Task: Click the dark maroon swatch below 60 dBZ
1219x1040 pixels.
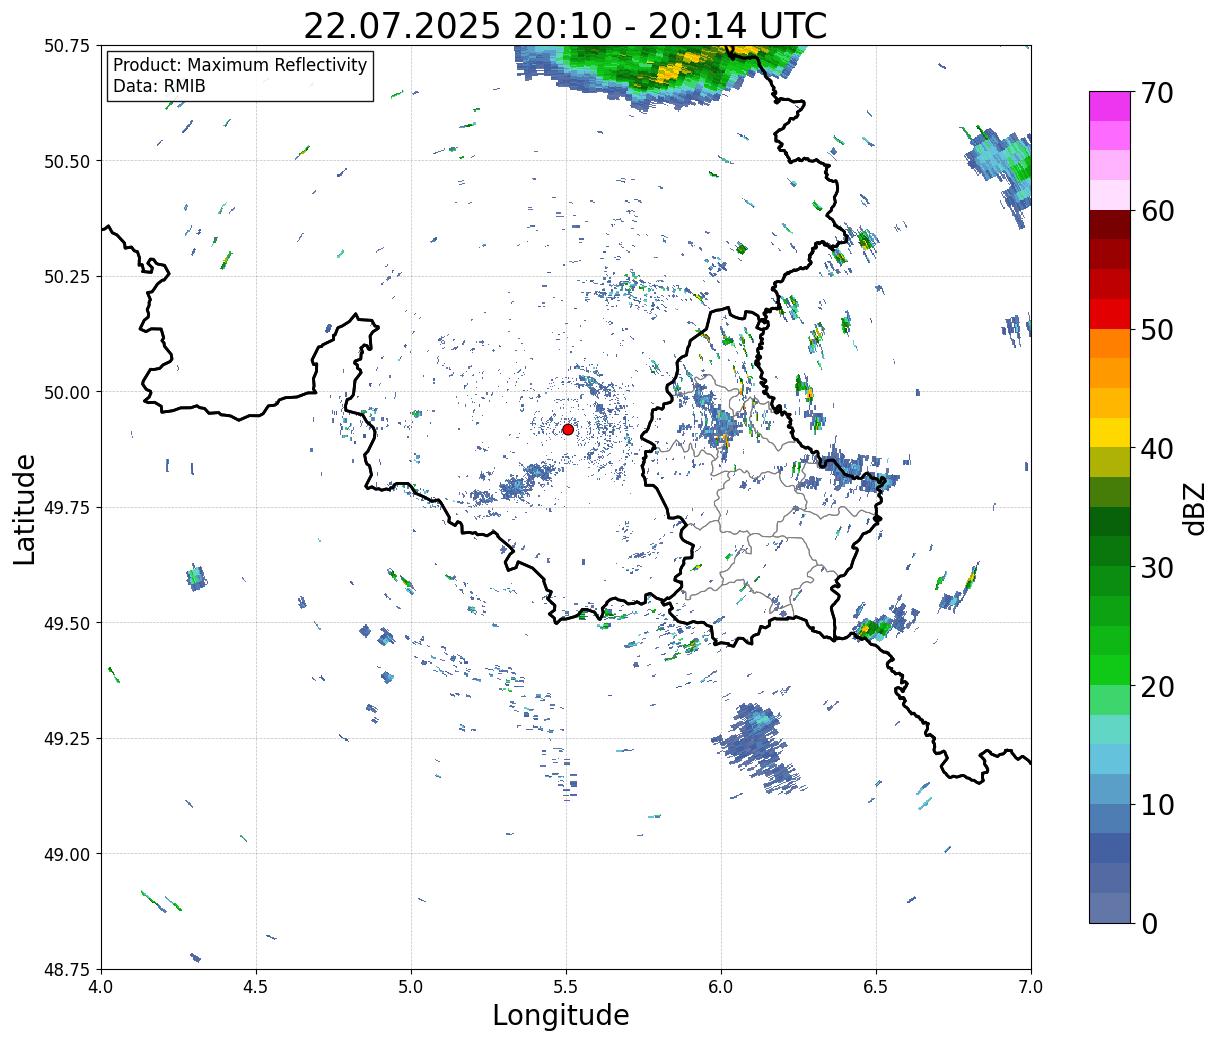Action: pyautogui.click(x=1109, y=225)
